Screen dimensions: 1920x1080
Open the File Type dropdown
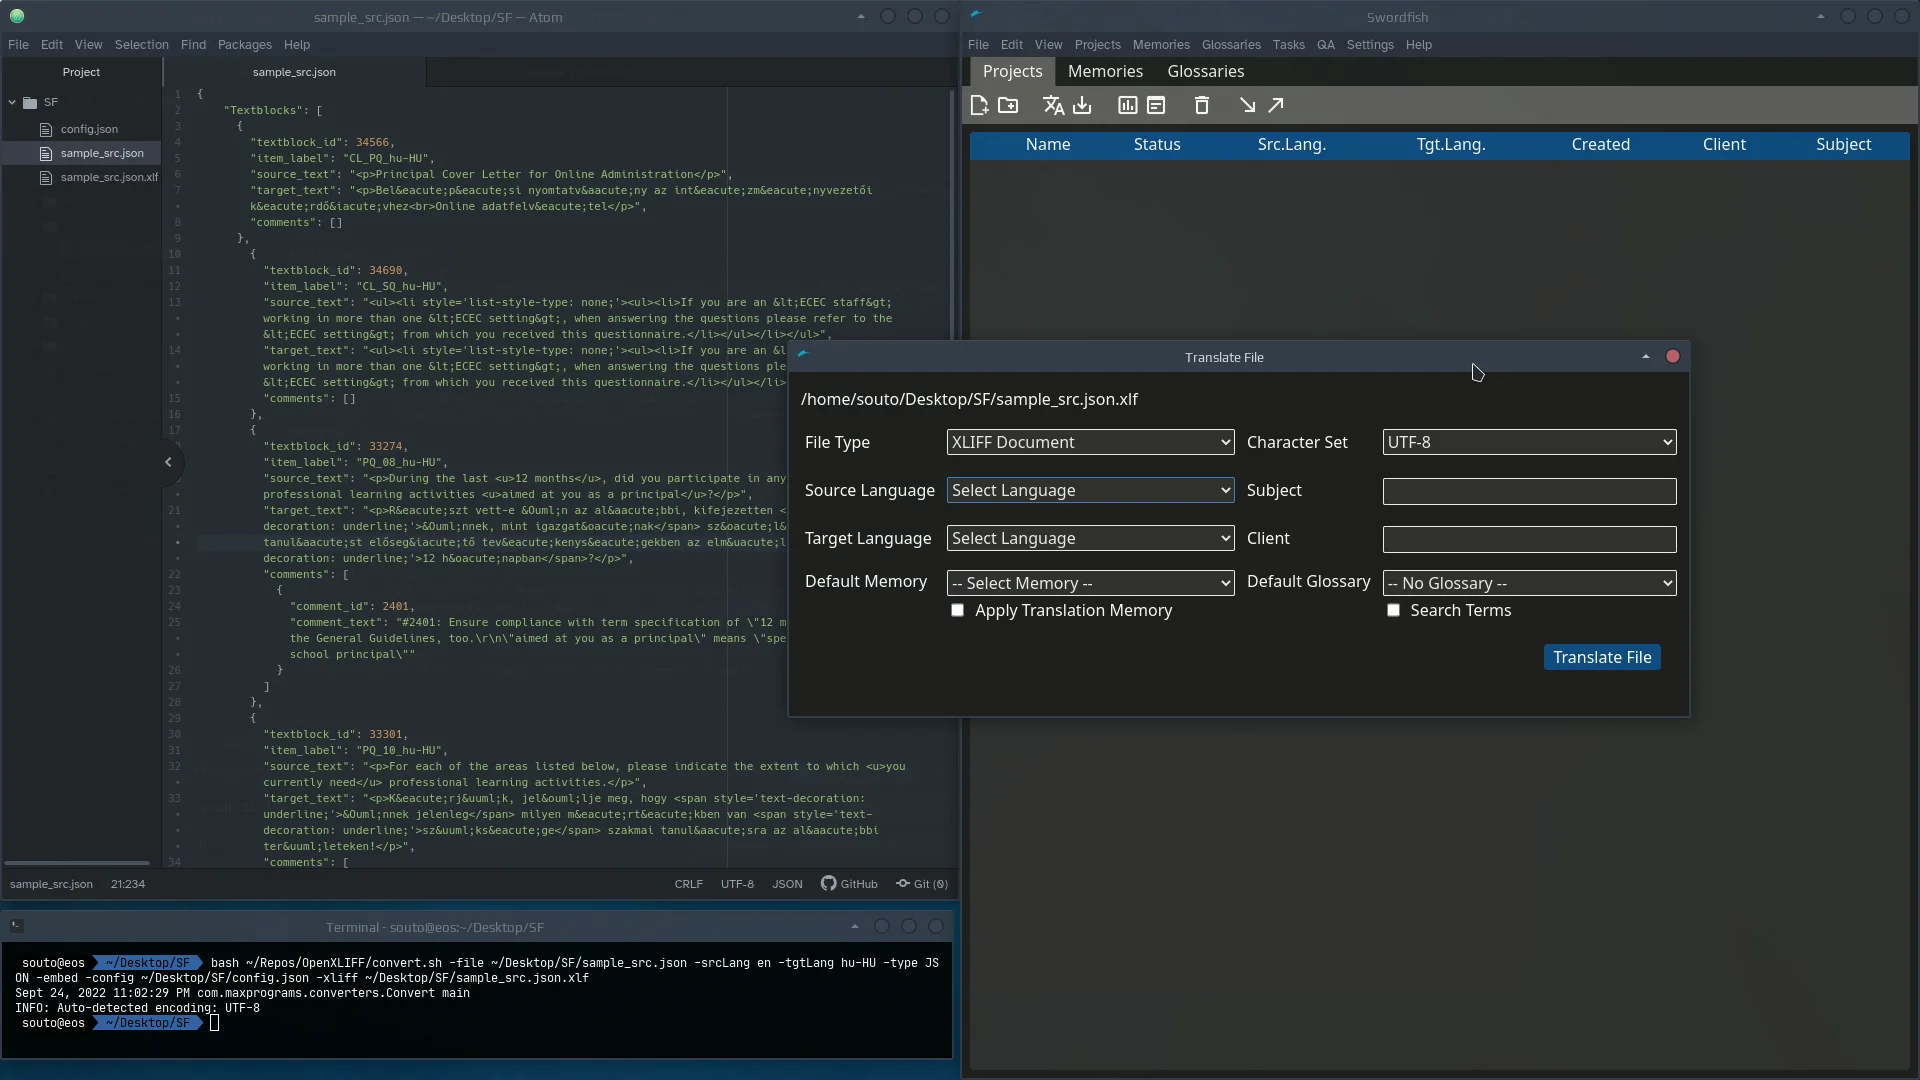1090,442
